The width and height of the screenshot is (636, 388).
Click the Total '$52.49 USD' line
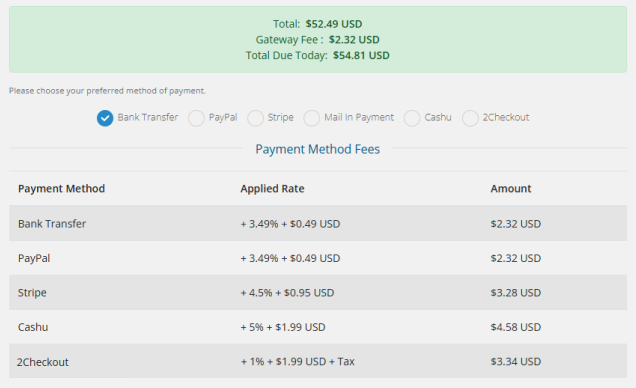coord(318,24)
